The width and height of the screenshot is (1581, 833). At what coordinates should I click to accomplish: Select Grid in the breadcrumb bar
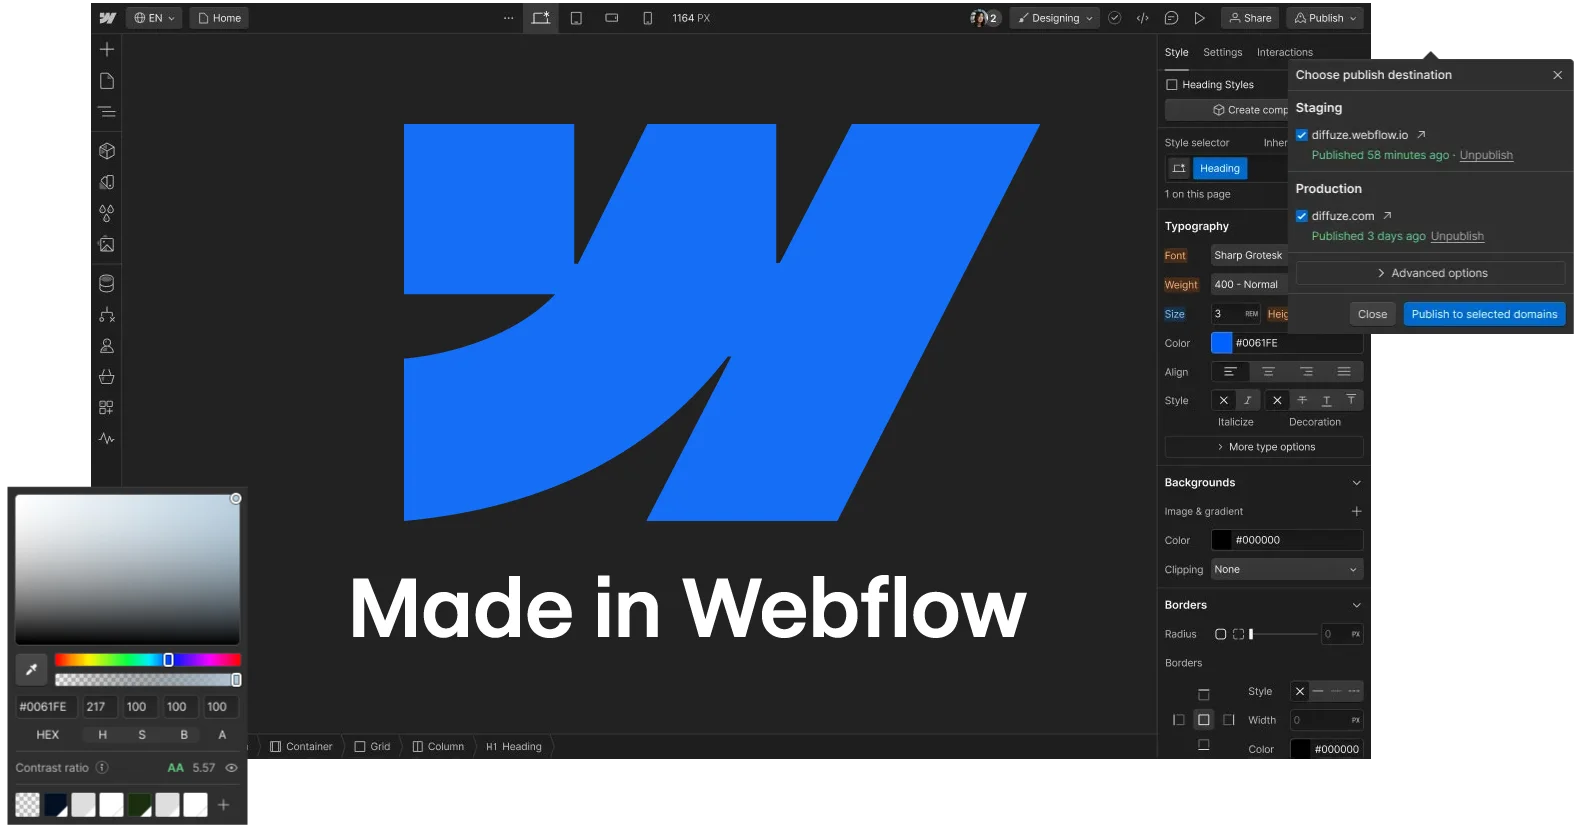[372, 747]
